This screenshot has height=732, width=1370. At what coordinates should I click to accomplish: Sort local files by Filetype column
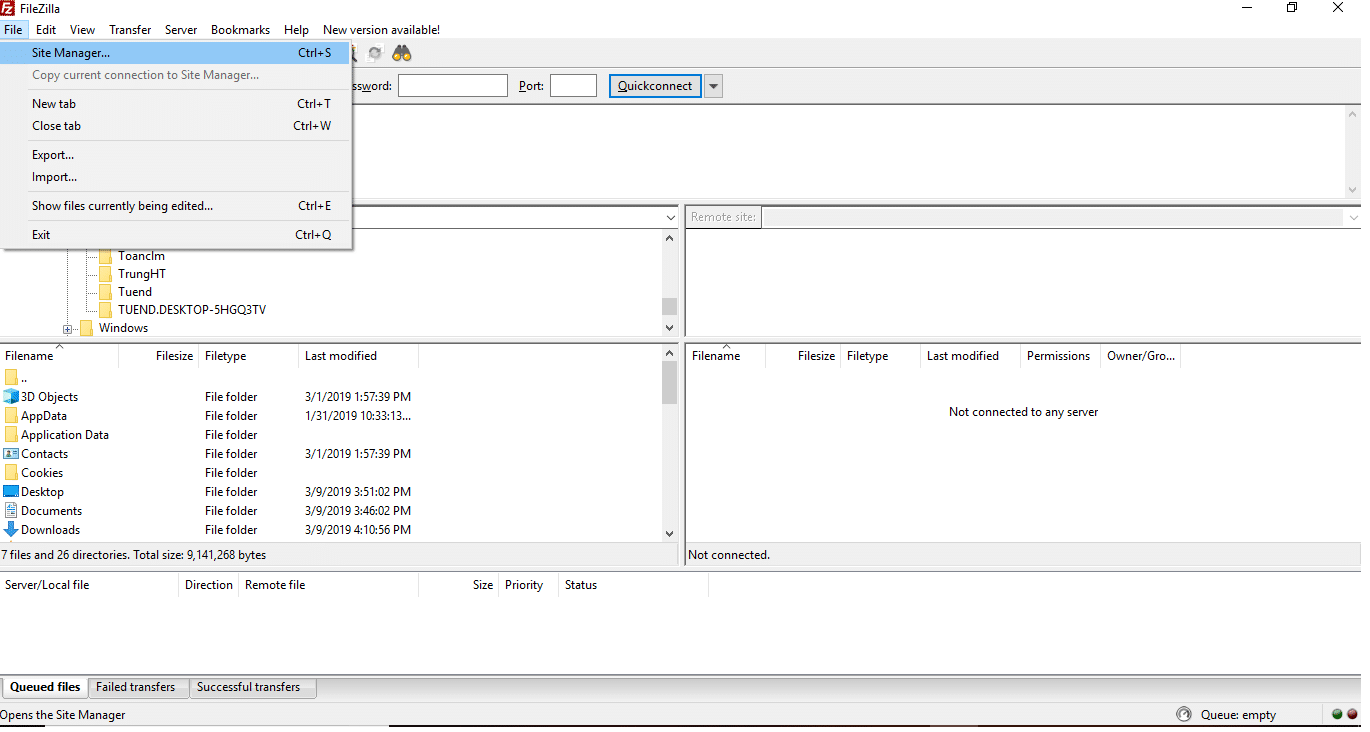click(x=249, y=356)
